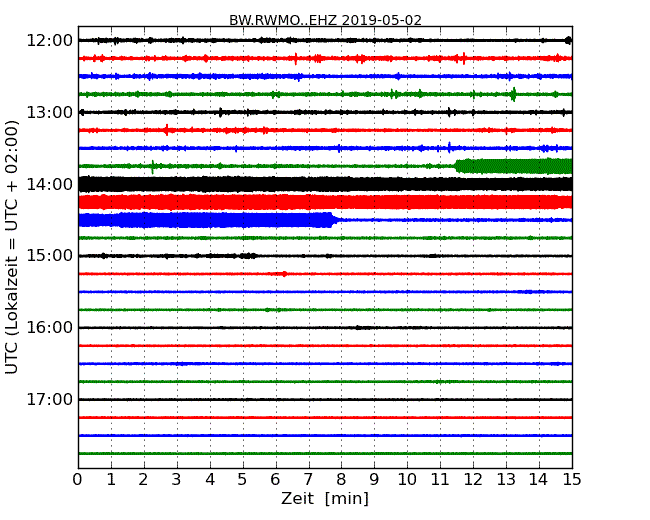Click the 15:00 time axis label

49,255
